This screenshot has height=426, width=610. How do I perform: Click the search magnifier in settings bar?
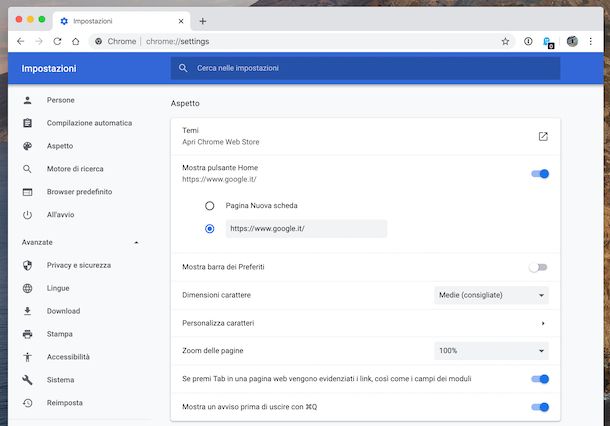click(x=183, y=68)
